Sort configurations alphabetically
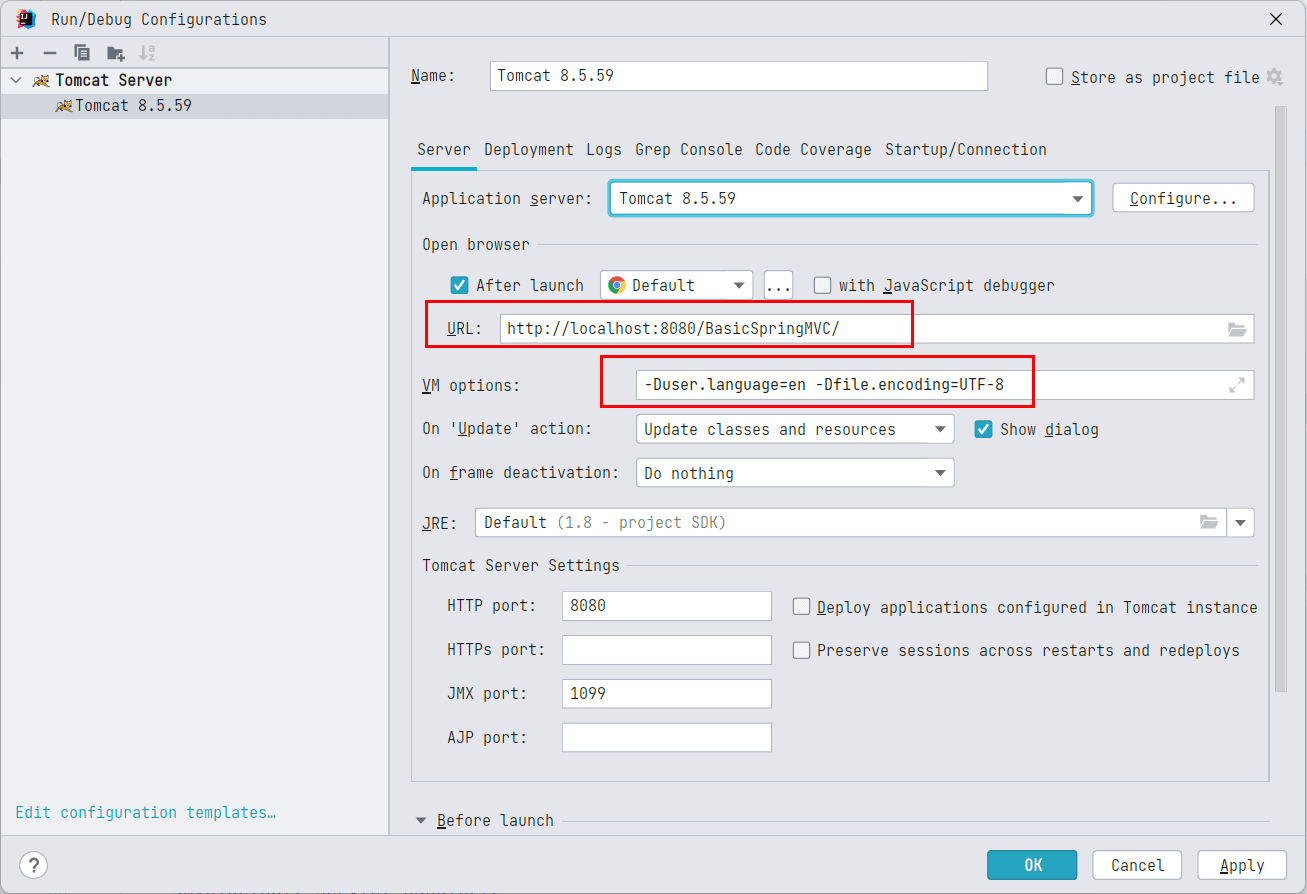This screenshot has width=1307, height=894. [147, 53]
